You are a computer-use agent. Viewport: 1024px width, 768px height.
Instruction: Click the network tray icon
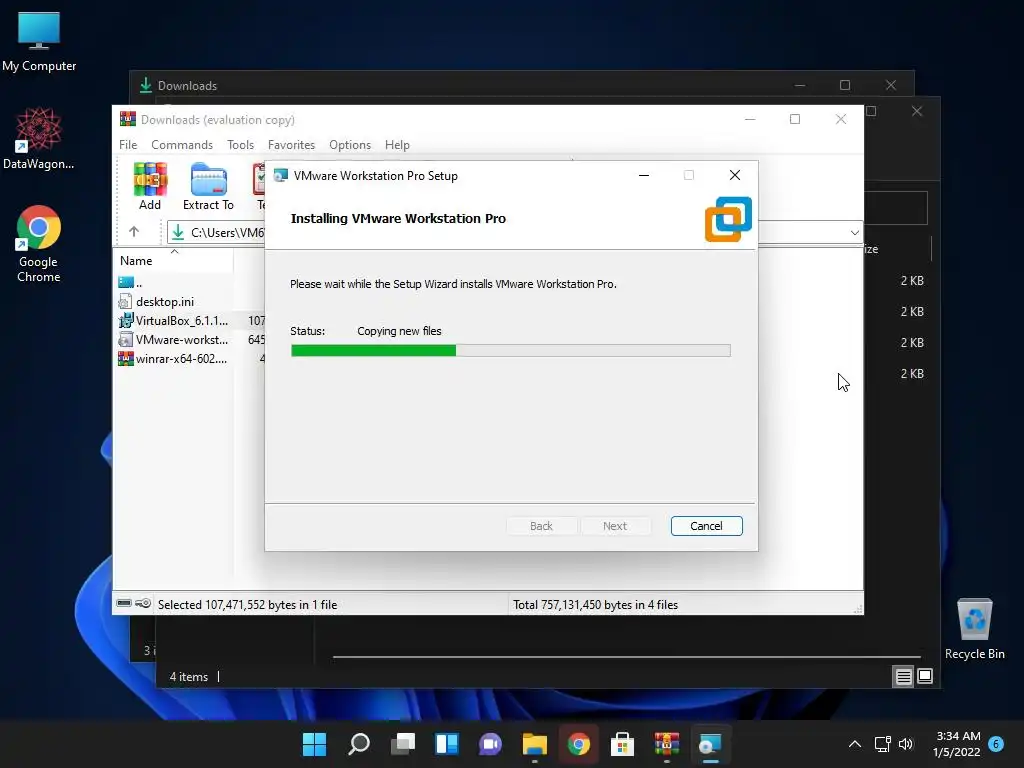pyautogui.click(x=882, y=744)
